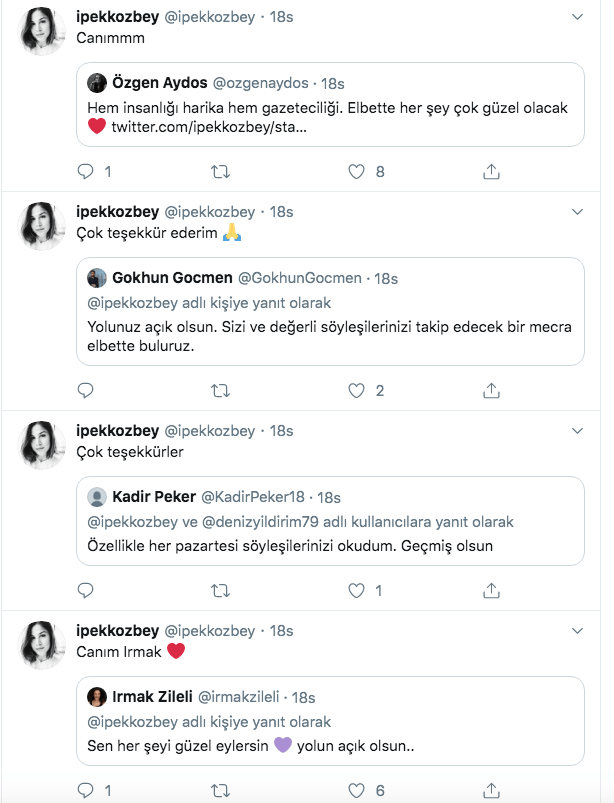Reply to the "Çok teşekkürler" tweet
The image size is (614, 803).
(84, 590)
